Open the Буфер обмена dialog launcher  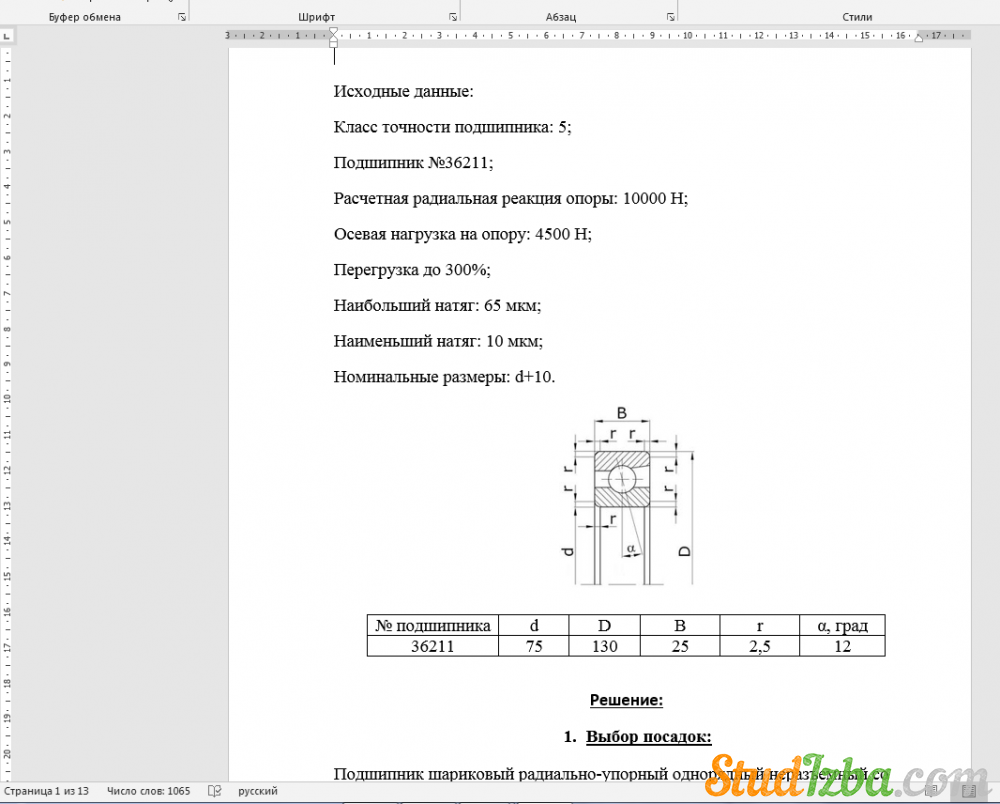(x=182, y=17)
